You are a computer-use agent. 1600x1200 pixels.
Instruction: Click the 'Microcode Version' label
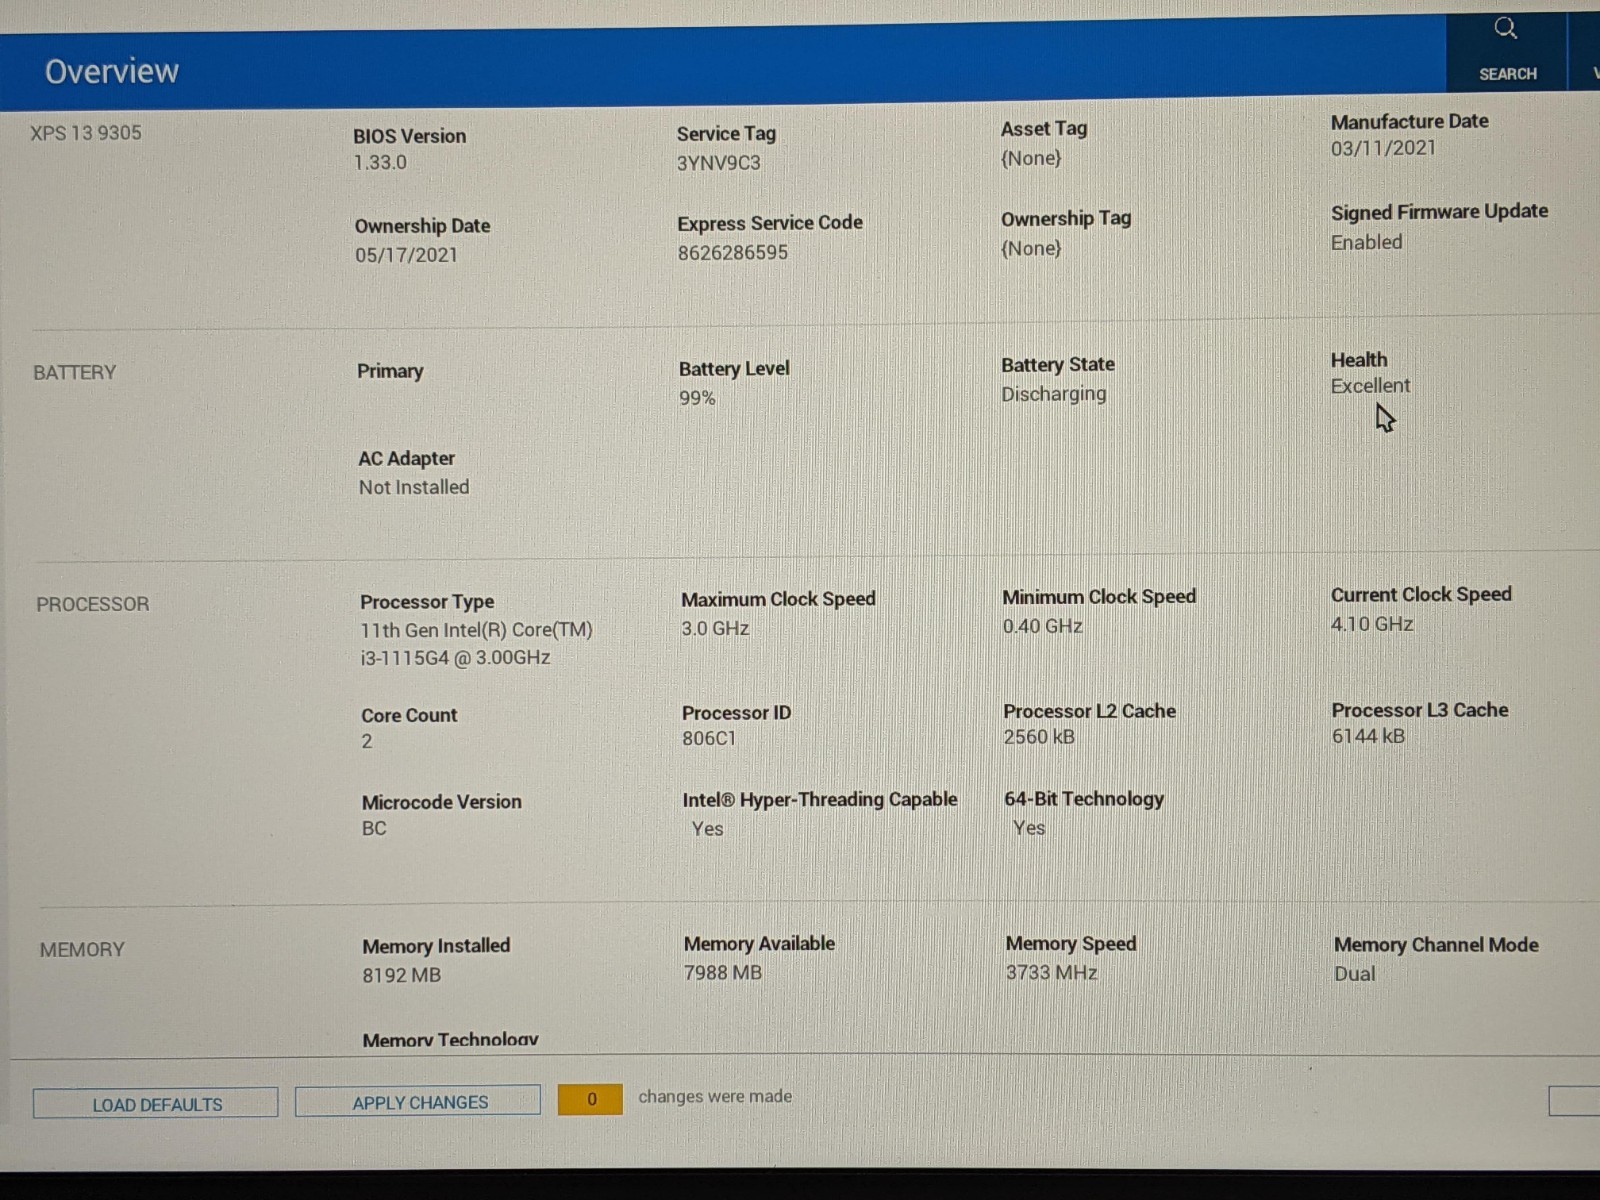coord(441,802)
